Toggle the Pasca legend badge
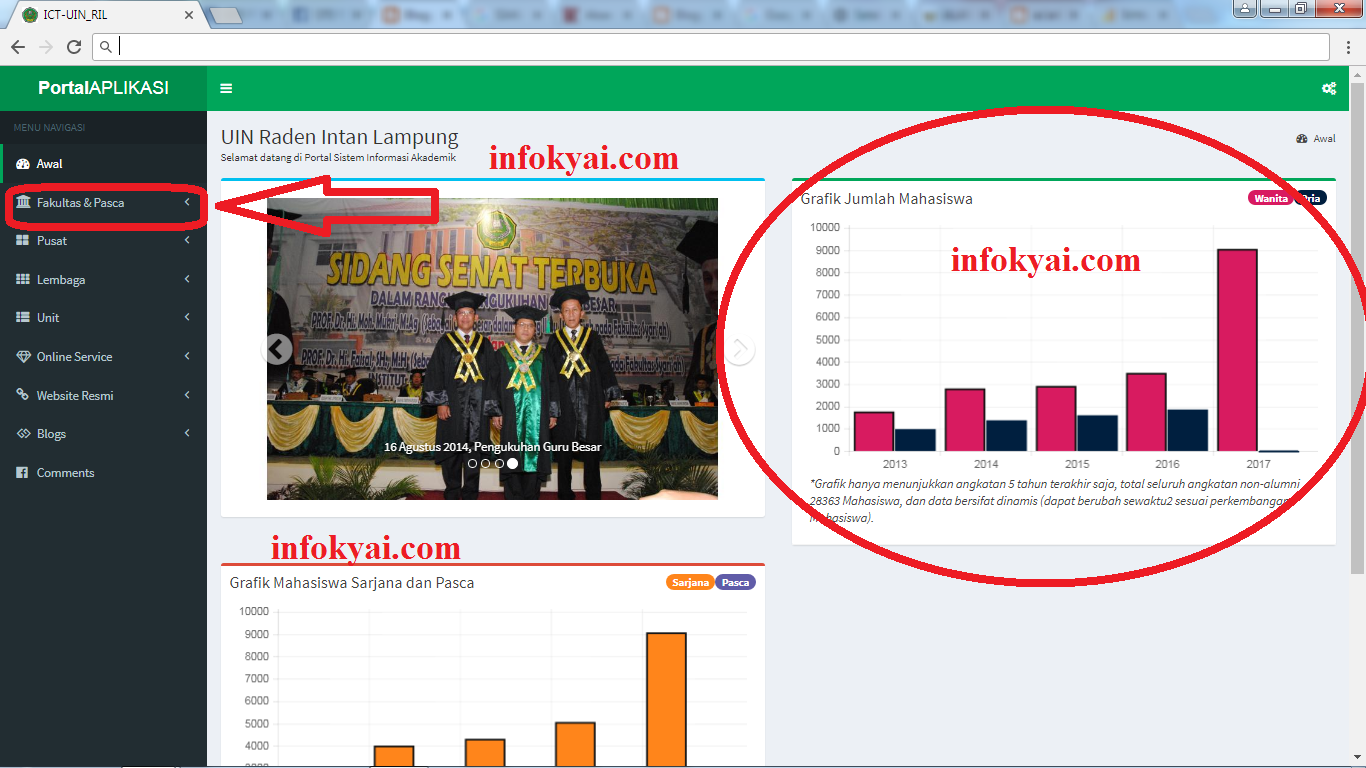 tap(735, 582)
